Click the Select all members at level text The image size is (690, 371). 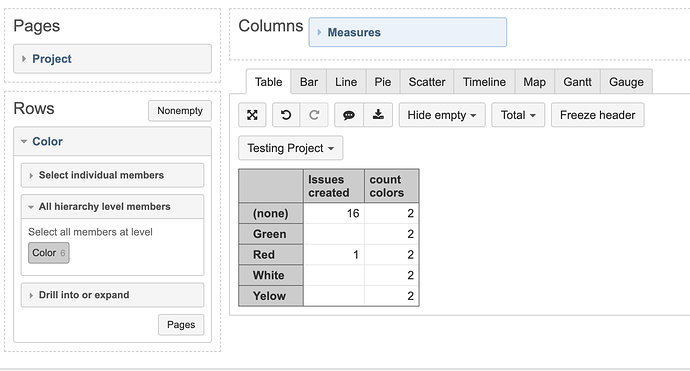pyautogui.click(x=90, y=232)
